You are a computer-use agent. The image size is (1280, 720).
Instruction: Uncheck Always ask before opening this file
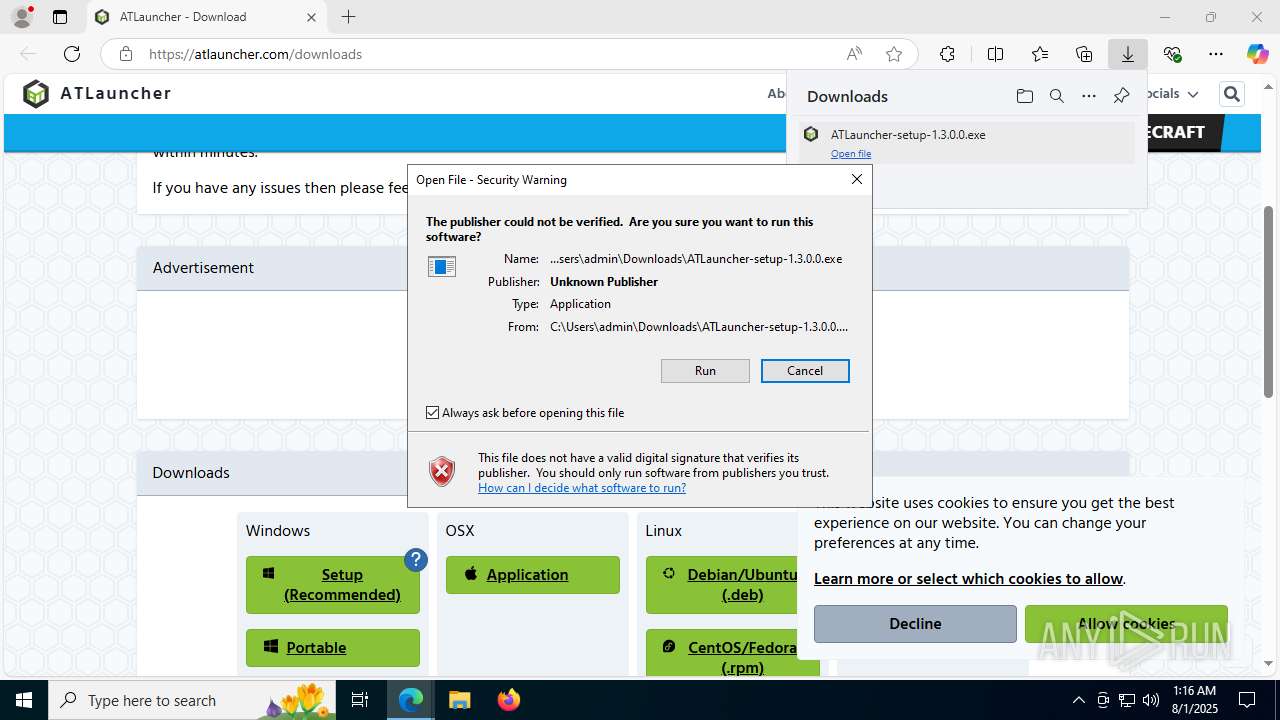(x=432, y=412)
